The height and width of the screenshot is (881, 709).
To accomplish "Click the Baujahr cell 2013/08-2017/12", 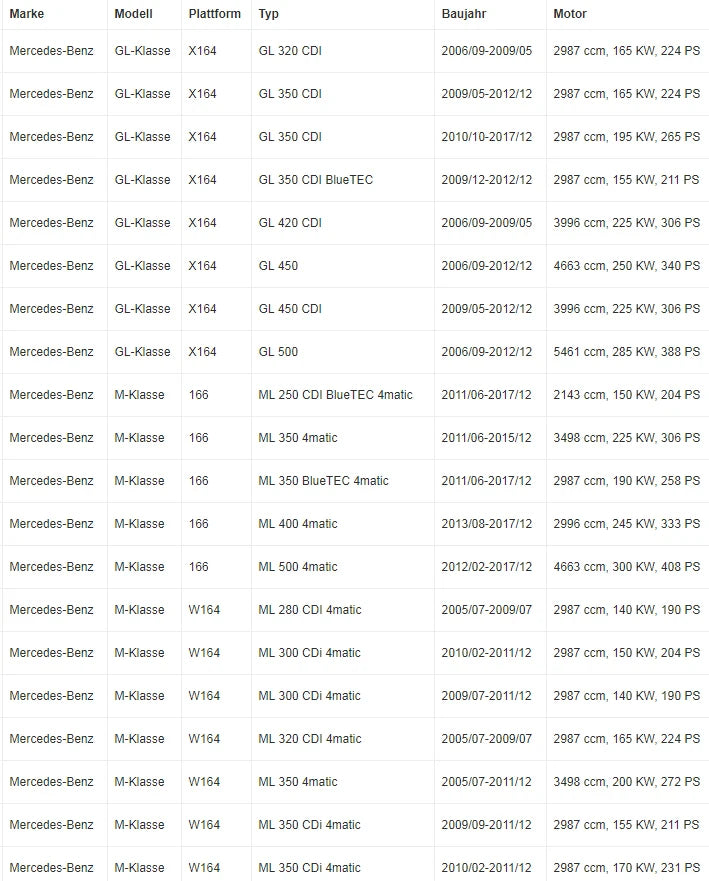I will coord(487,524).
